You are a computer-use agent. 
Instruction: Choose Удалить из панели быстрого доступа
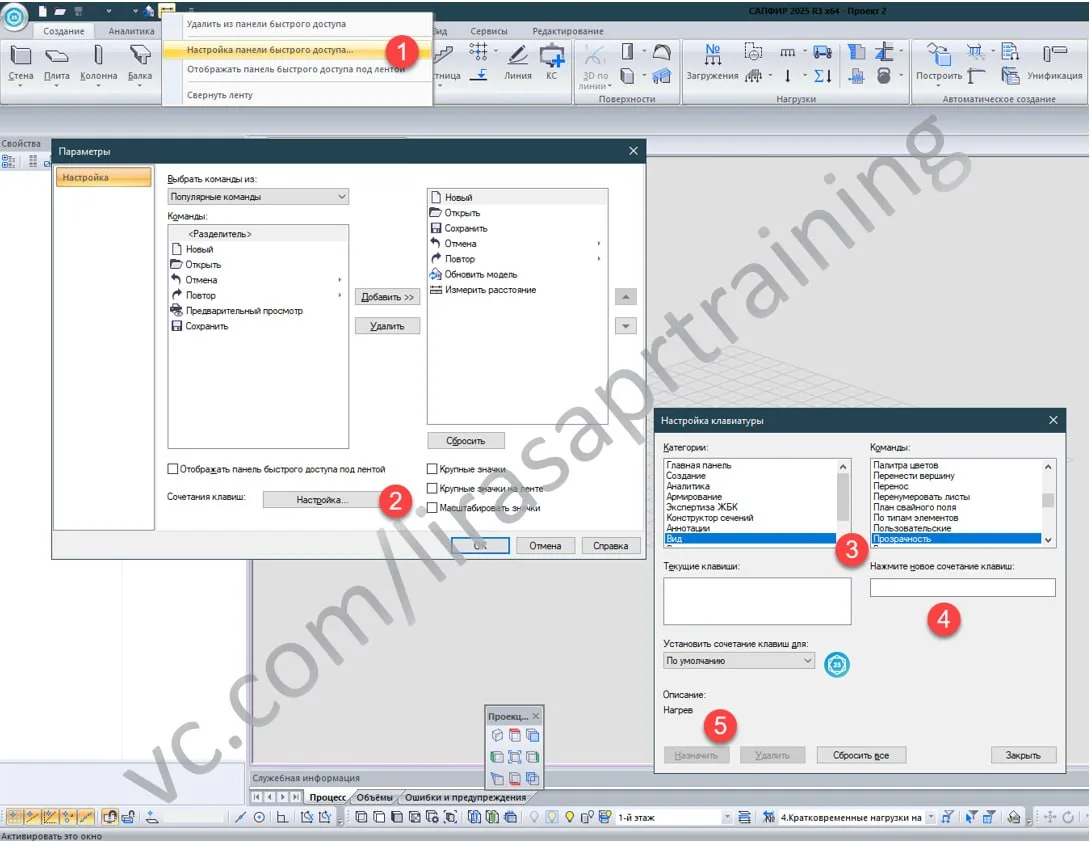[266, 24]
